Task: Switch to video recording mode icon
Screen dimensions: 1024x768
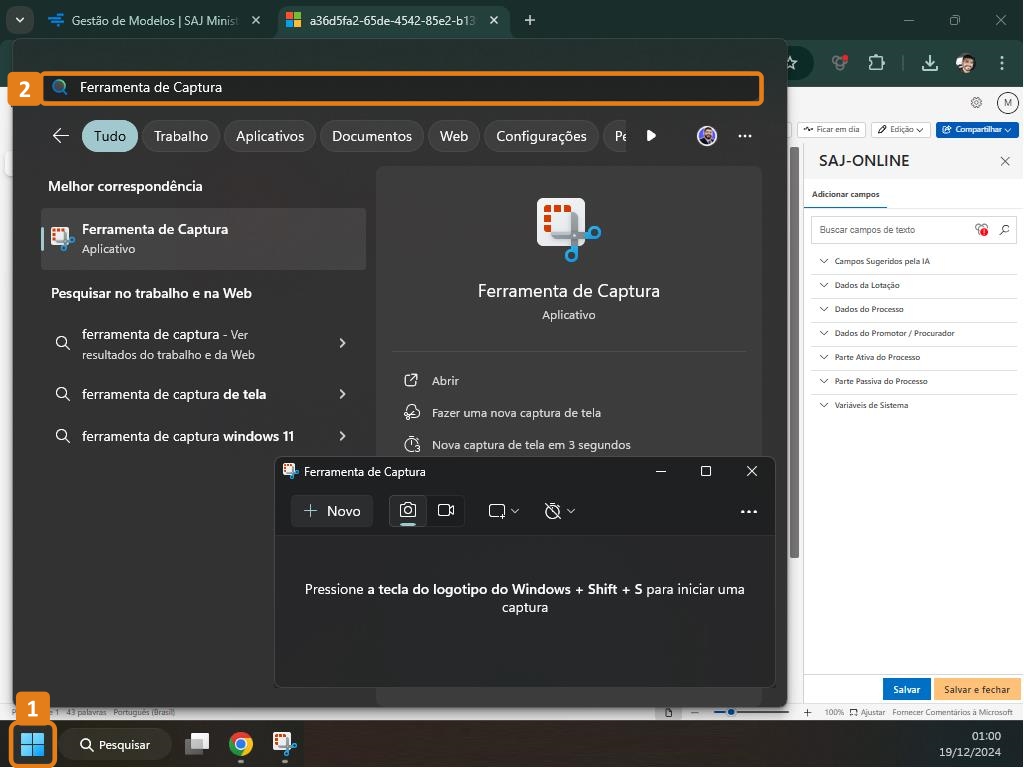Action: pyautogui.click(x=446, y=510)
